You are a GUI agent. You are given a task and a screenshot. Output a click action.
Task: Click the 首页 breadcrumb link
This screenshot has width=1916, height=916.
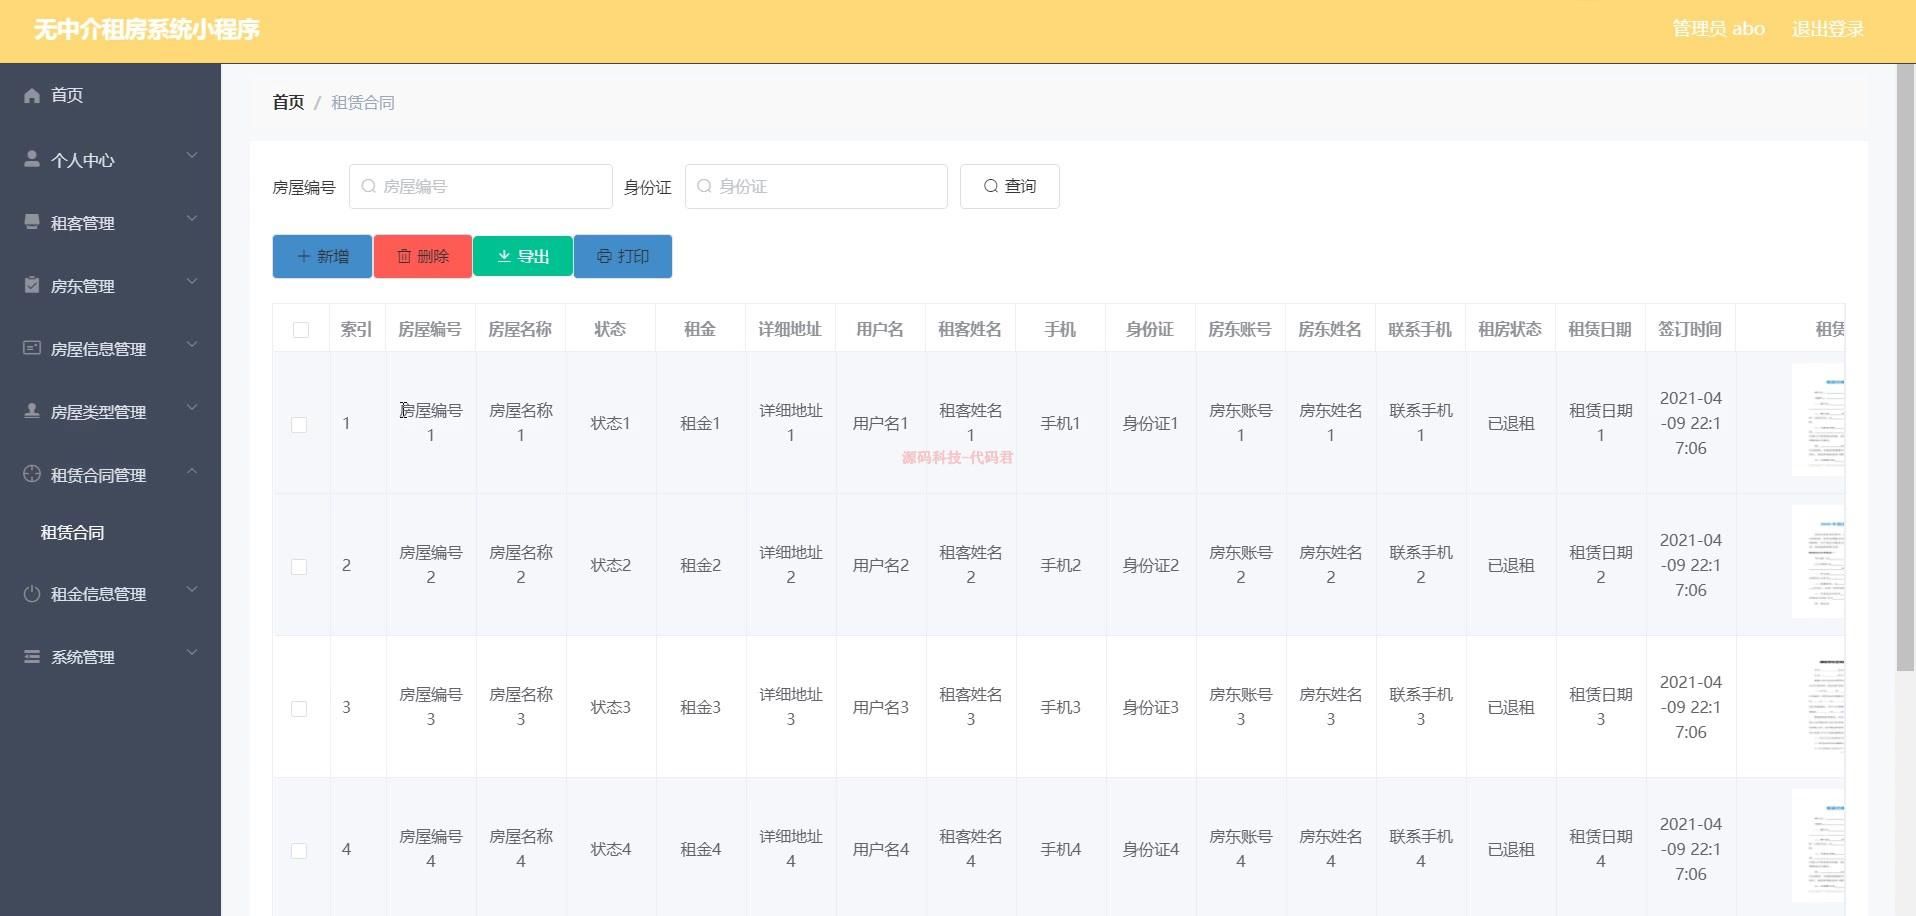point(288,102)
